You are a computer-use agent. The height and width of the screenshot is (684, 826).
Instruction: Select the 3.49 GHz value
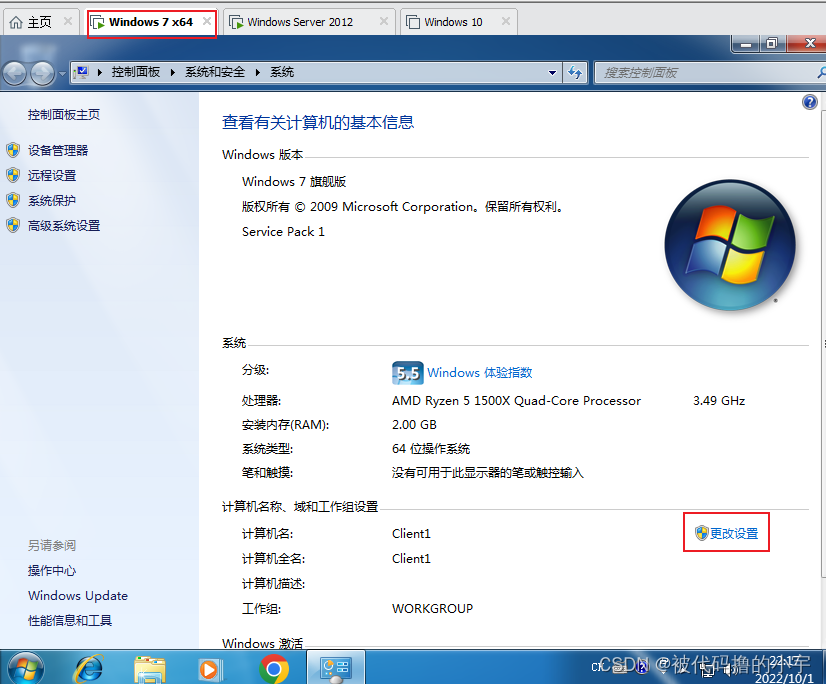[719, 401]
